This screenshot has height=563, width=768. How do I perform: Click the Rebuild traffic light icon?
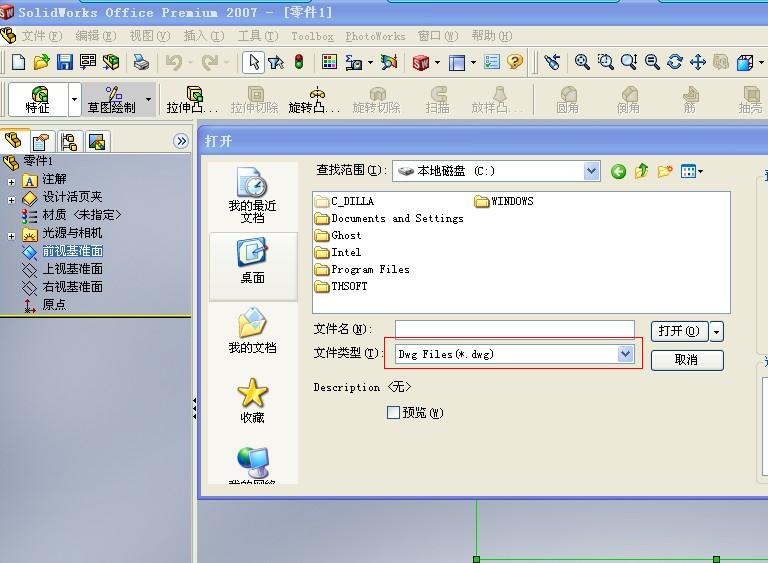[299, 62]
